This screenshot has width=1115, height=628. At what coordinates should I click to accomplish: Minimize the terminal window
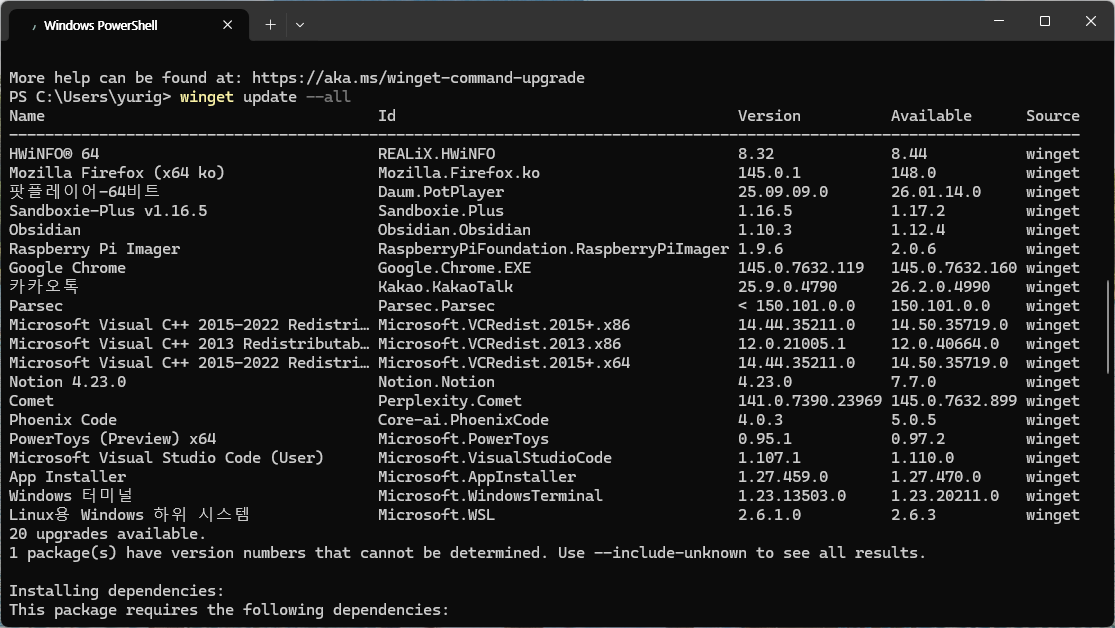point(999,21)
